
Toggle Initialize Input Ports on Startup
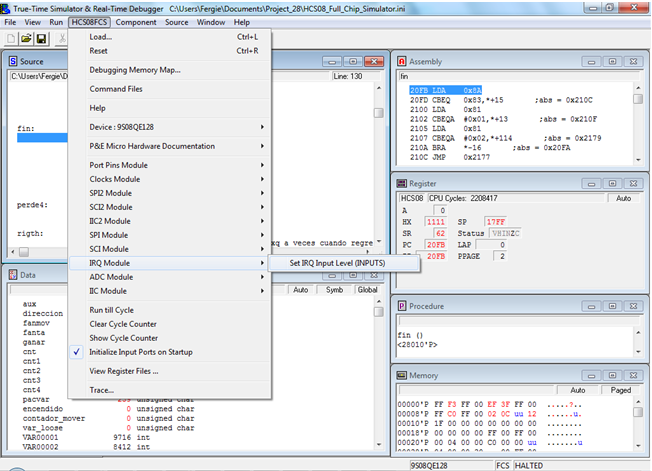pos(140,352)
